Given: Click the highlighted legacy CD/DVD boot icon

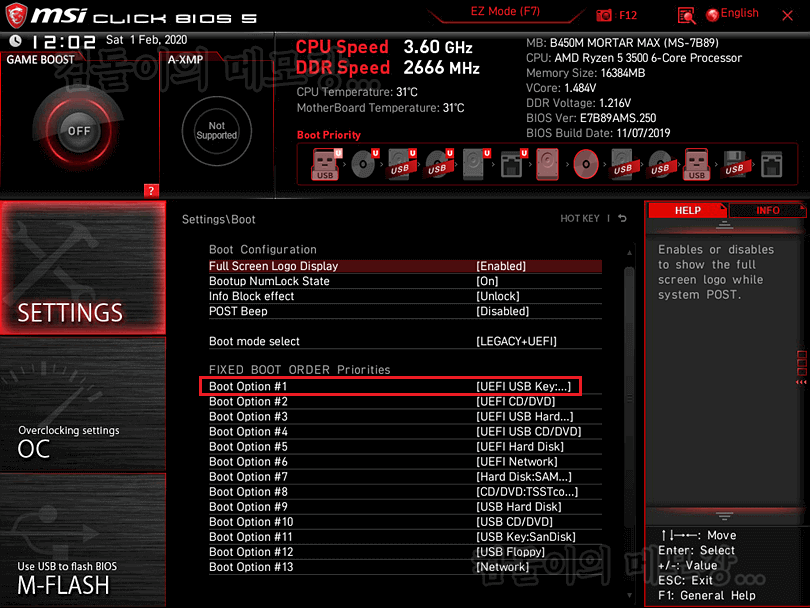Looking at the screenshot, I should coord(586,164).
